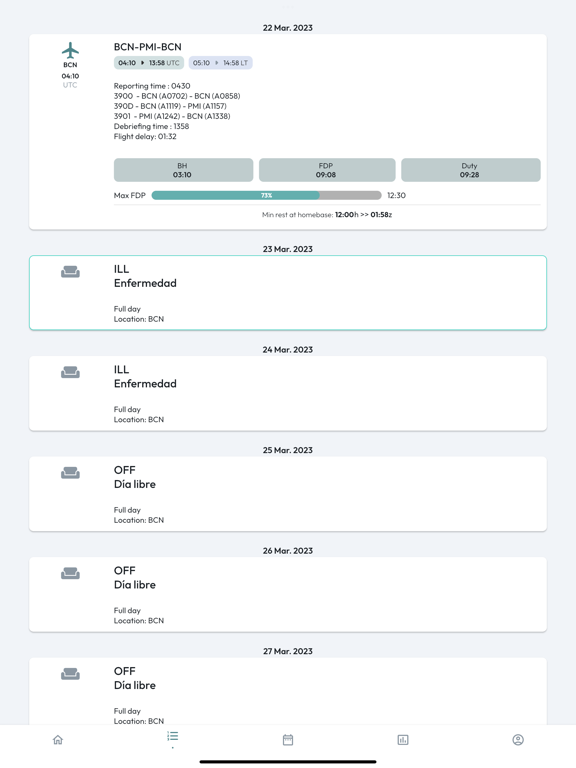Open the 23 Mar ILL Enfermedad card
Image resolution: width=576 pixels, height=768 pixels.
tap(288, 293)
